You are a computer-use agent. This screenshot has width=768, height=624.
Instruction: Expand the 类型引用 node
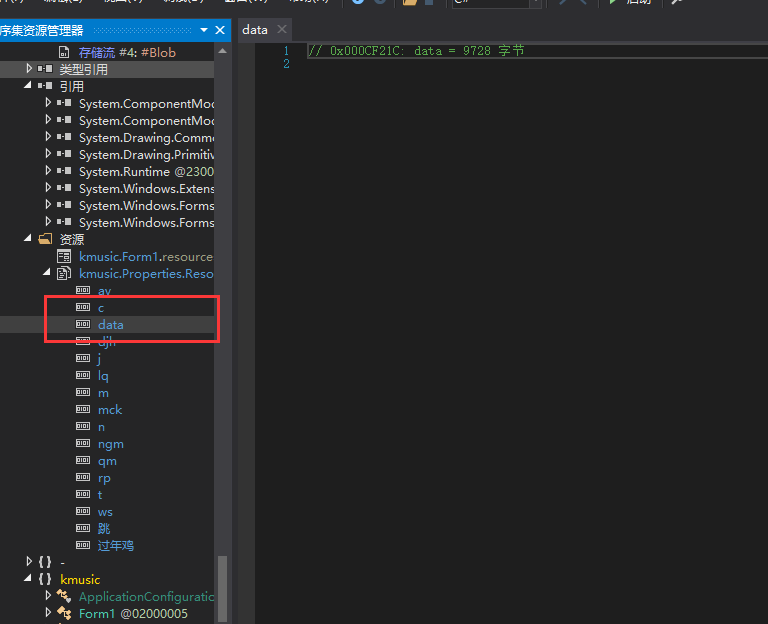tap(30, 69)
